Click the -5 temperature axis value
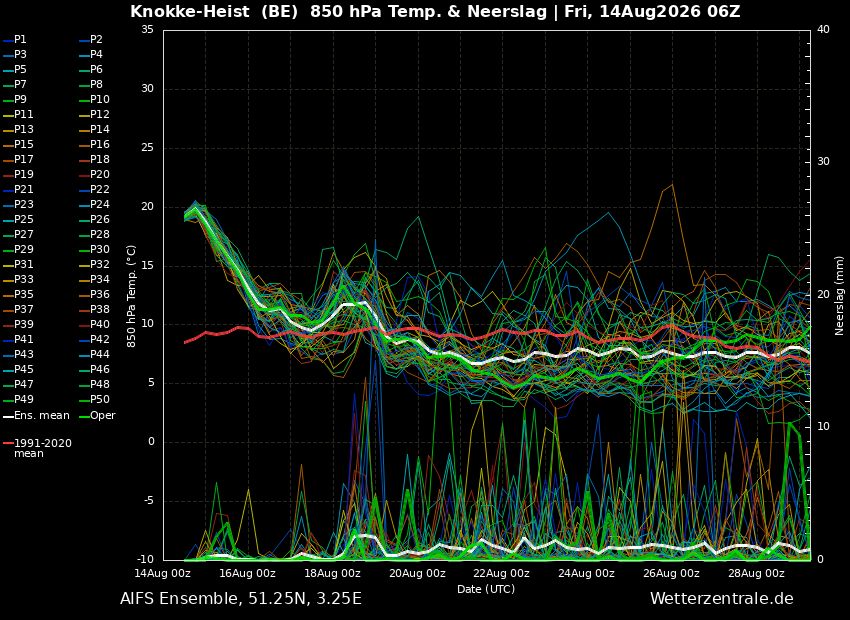Viewport: 850px width, 620px height. (x=148, y=500)
